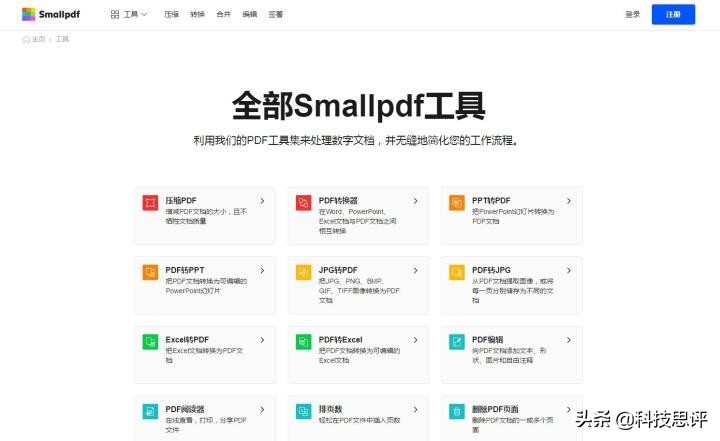This screenshot has width=720, height=441.
Task: Click the teal 删除PDF页面 icon
Action: pos(457,411)
